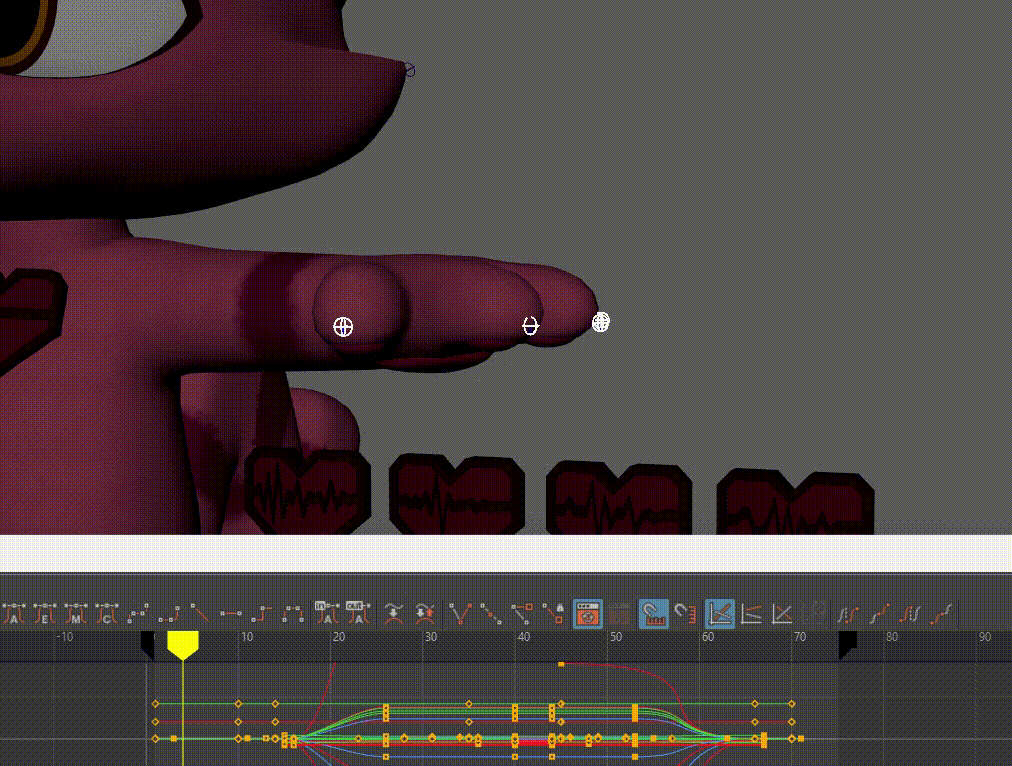Break tangents on selected keys
This screenshot has width=1012, height=766.
click(x=460, y=612)
